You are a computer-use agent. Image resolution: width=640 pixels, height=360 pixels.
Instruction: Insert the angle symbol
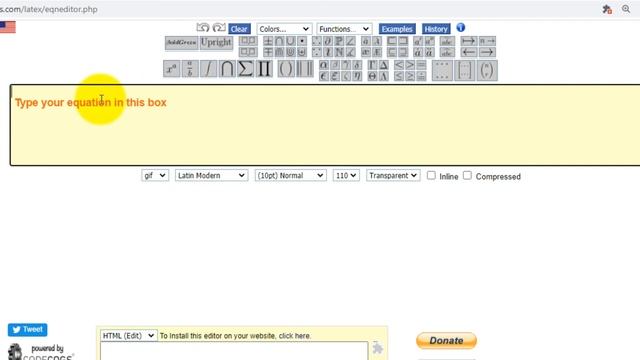[351, 41]
